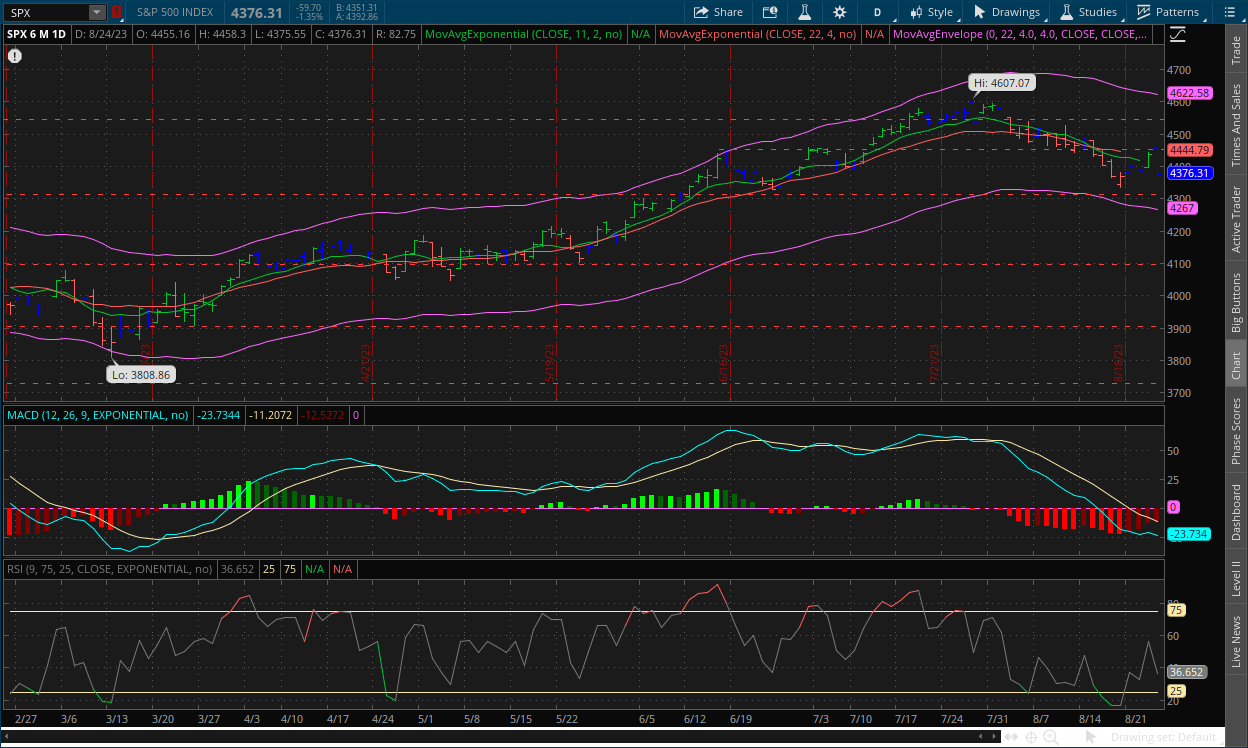Click the 36.652 RSI value tag
The width and height of the screenshot is (1248, 748).
[x=1189, y=672]
